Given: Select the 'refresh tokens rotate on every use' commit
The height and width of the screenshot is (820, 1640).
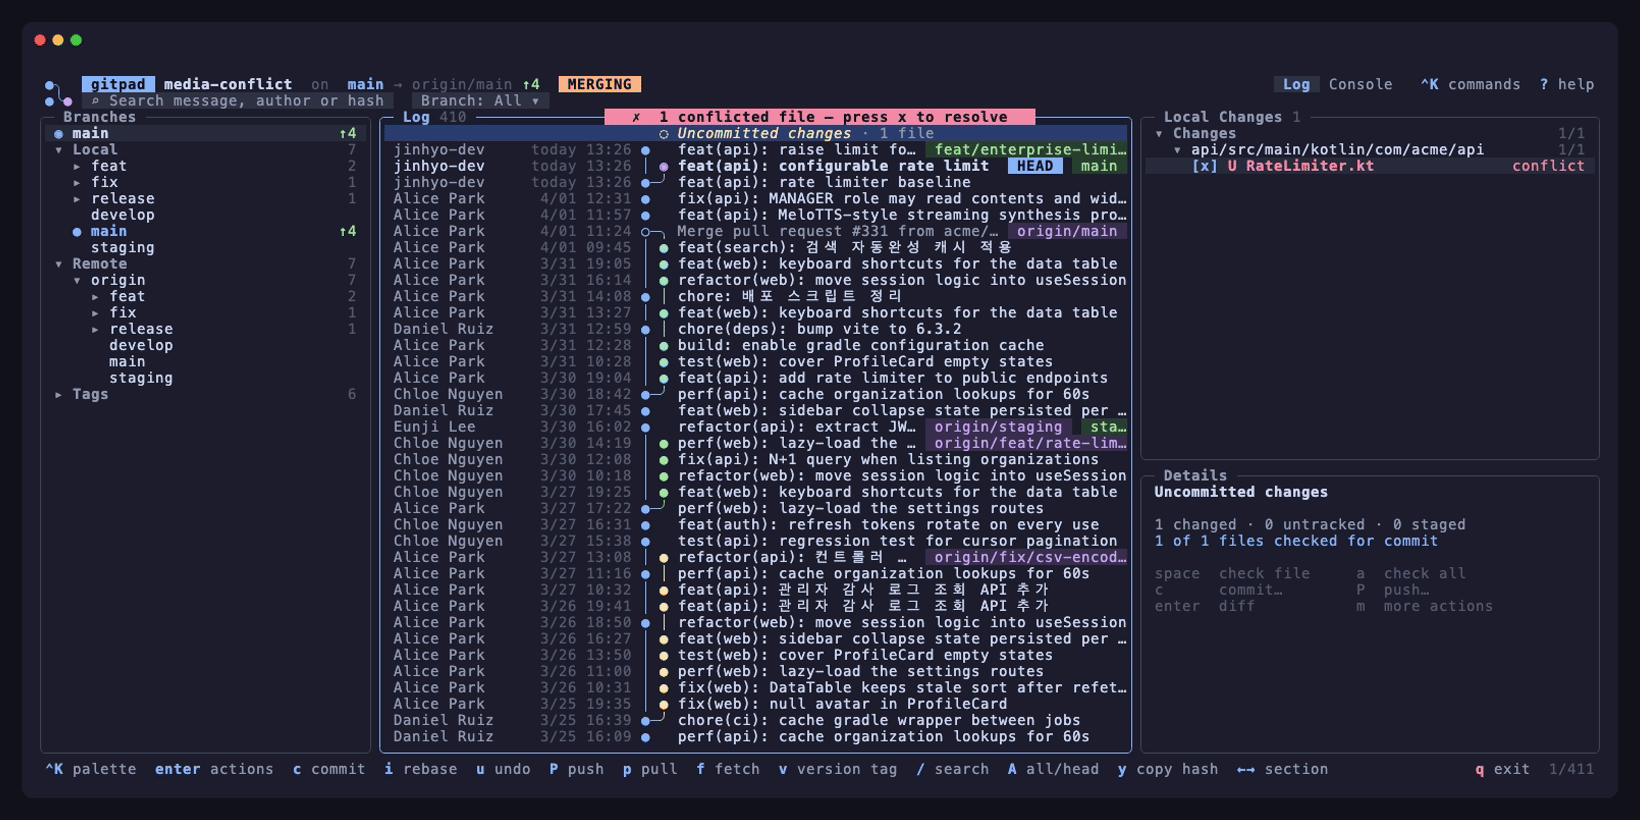Looking at the screenshot, I should coord(755,525).
